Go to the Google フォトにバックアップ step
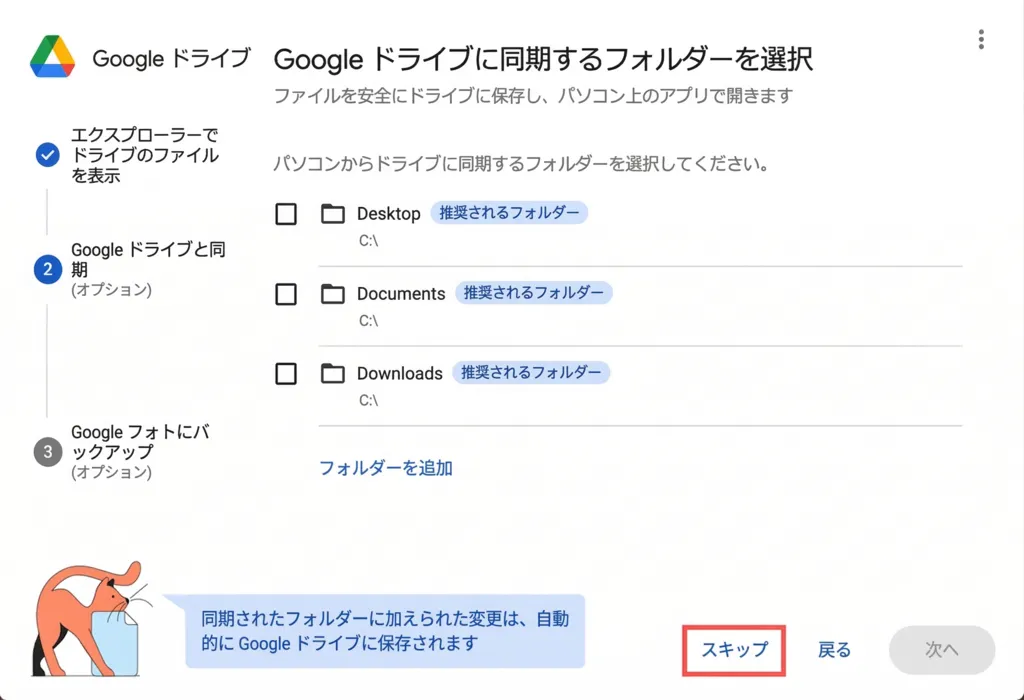 point(139,442)
